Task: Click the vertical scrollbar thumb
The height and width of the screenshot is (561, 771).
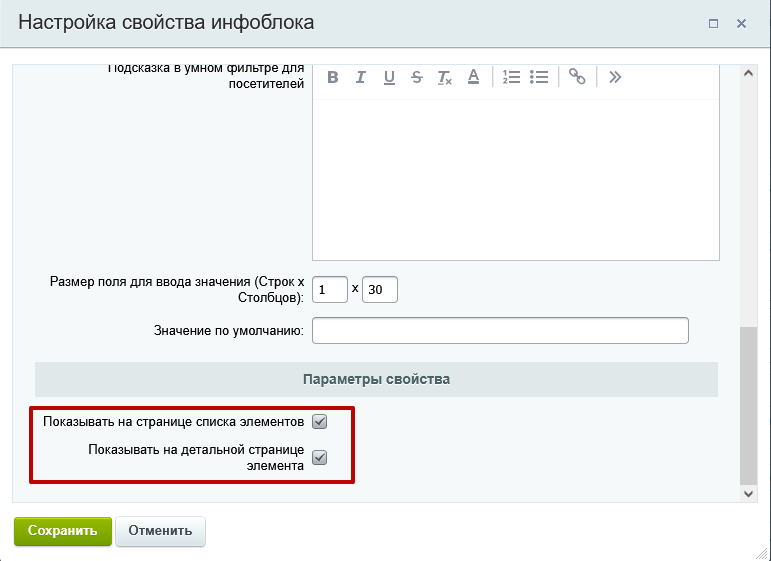Action: click(748, 406)
